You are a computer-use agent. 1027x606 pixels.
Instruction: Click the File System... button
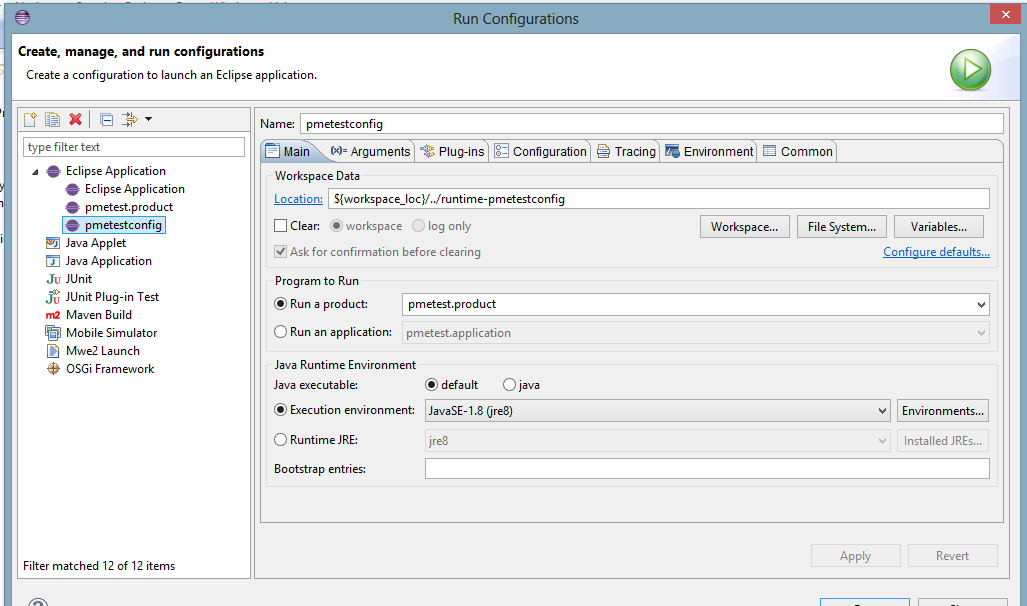click(x=842, y=227)
